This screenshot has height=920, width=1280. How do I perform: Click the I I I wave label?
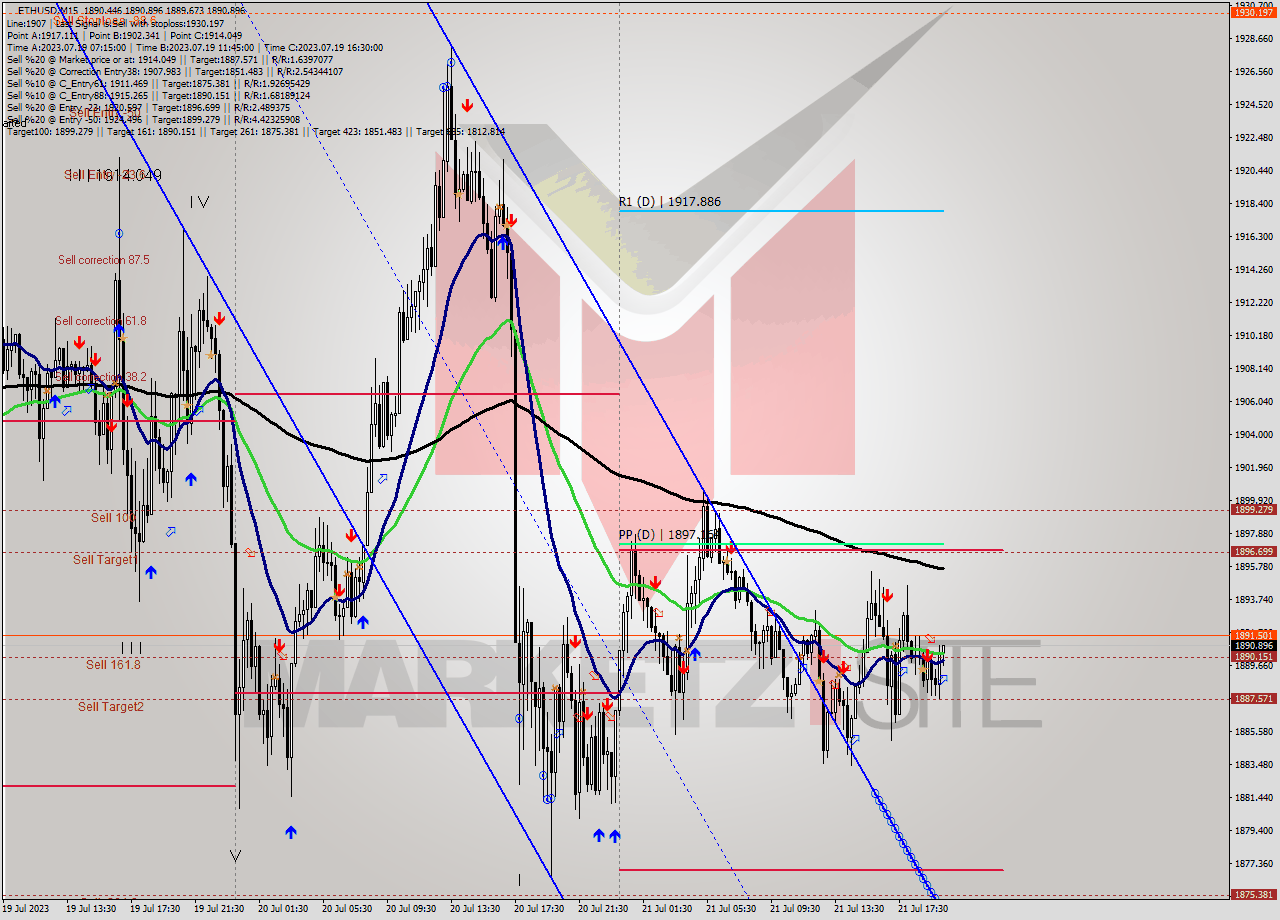131,647
